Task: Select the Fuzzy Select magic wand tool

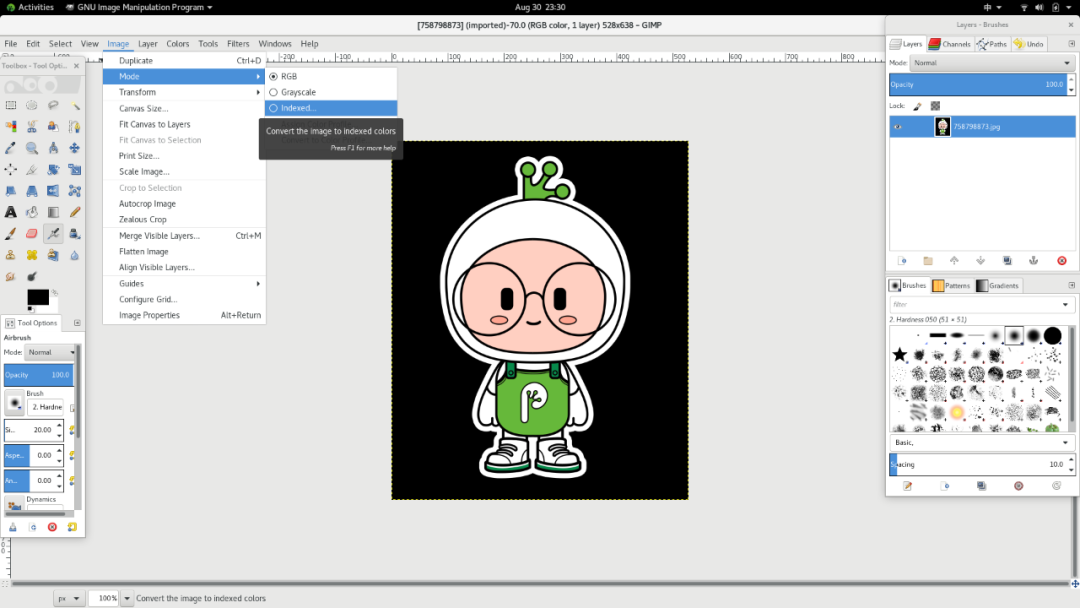Action: [74, 105]
